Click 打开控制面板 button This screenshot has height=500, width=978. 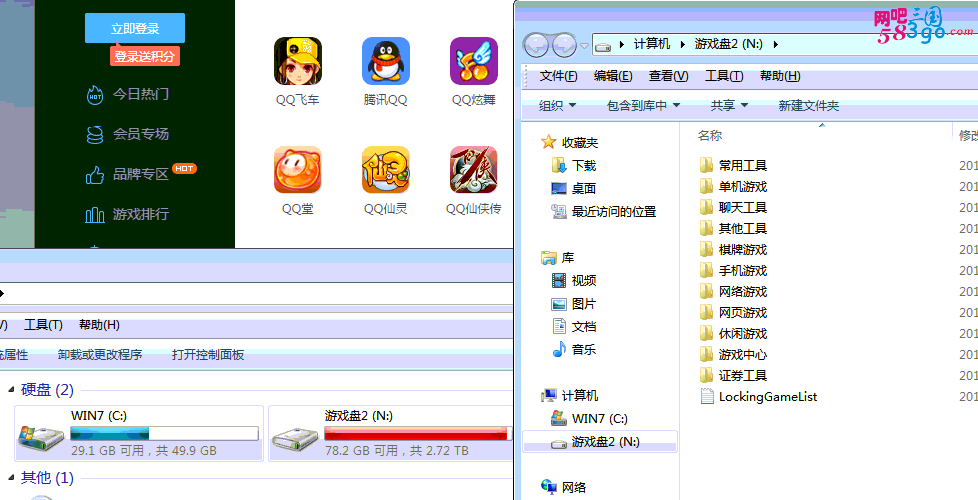tap(208, 355)
